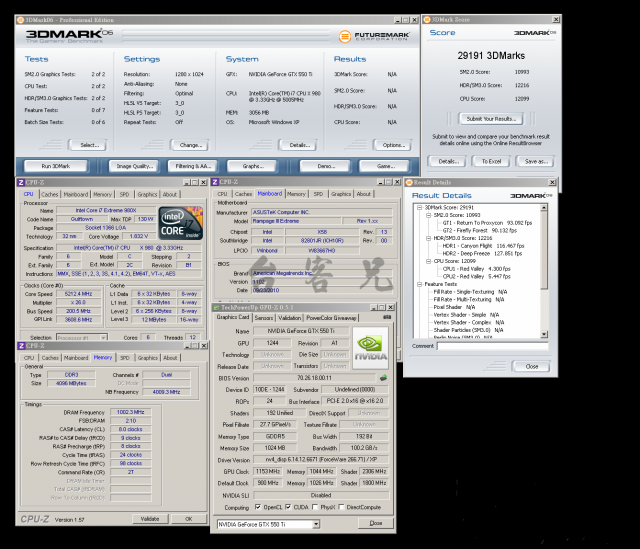
Task: Click the Result Details window title icon
Action: (x=409, y=182)
